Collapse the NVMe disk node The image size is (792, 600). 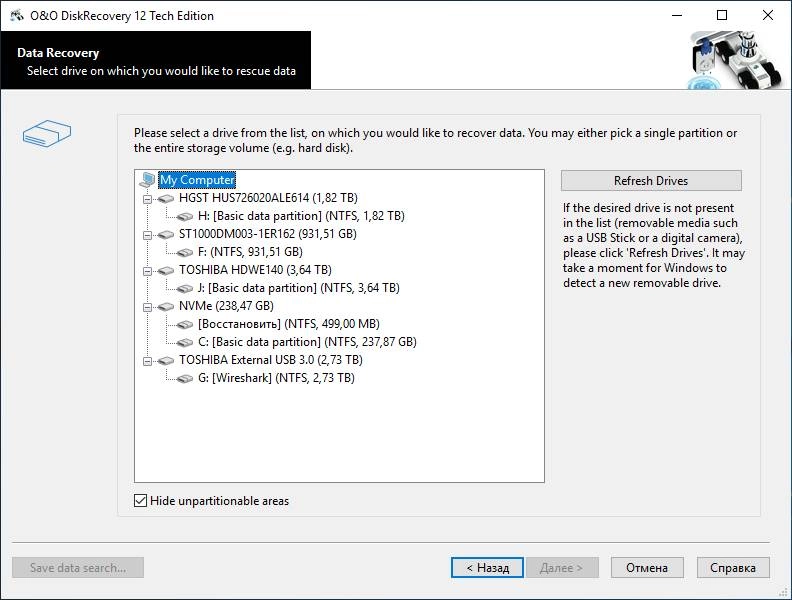pyautogui.click(x=147, y=307)
